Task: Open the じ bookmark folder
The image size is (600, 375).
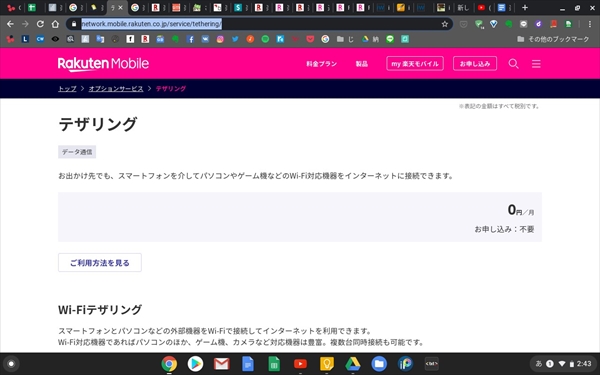Action: tap(345, 39)
